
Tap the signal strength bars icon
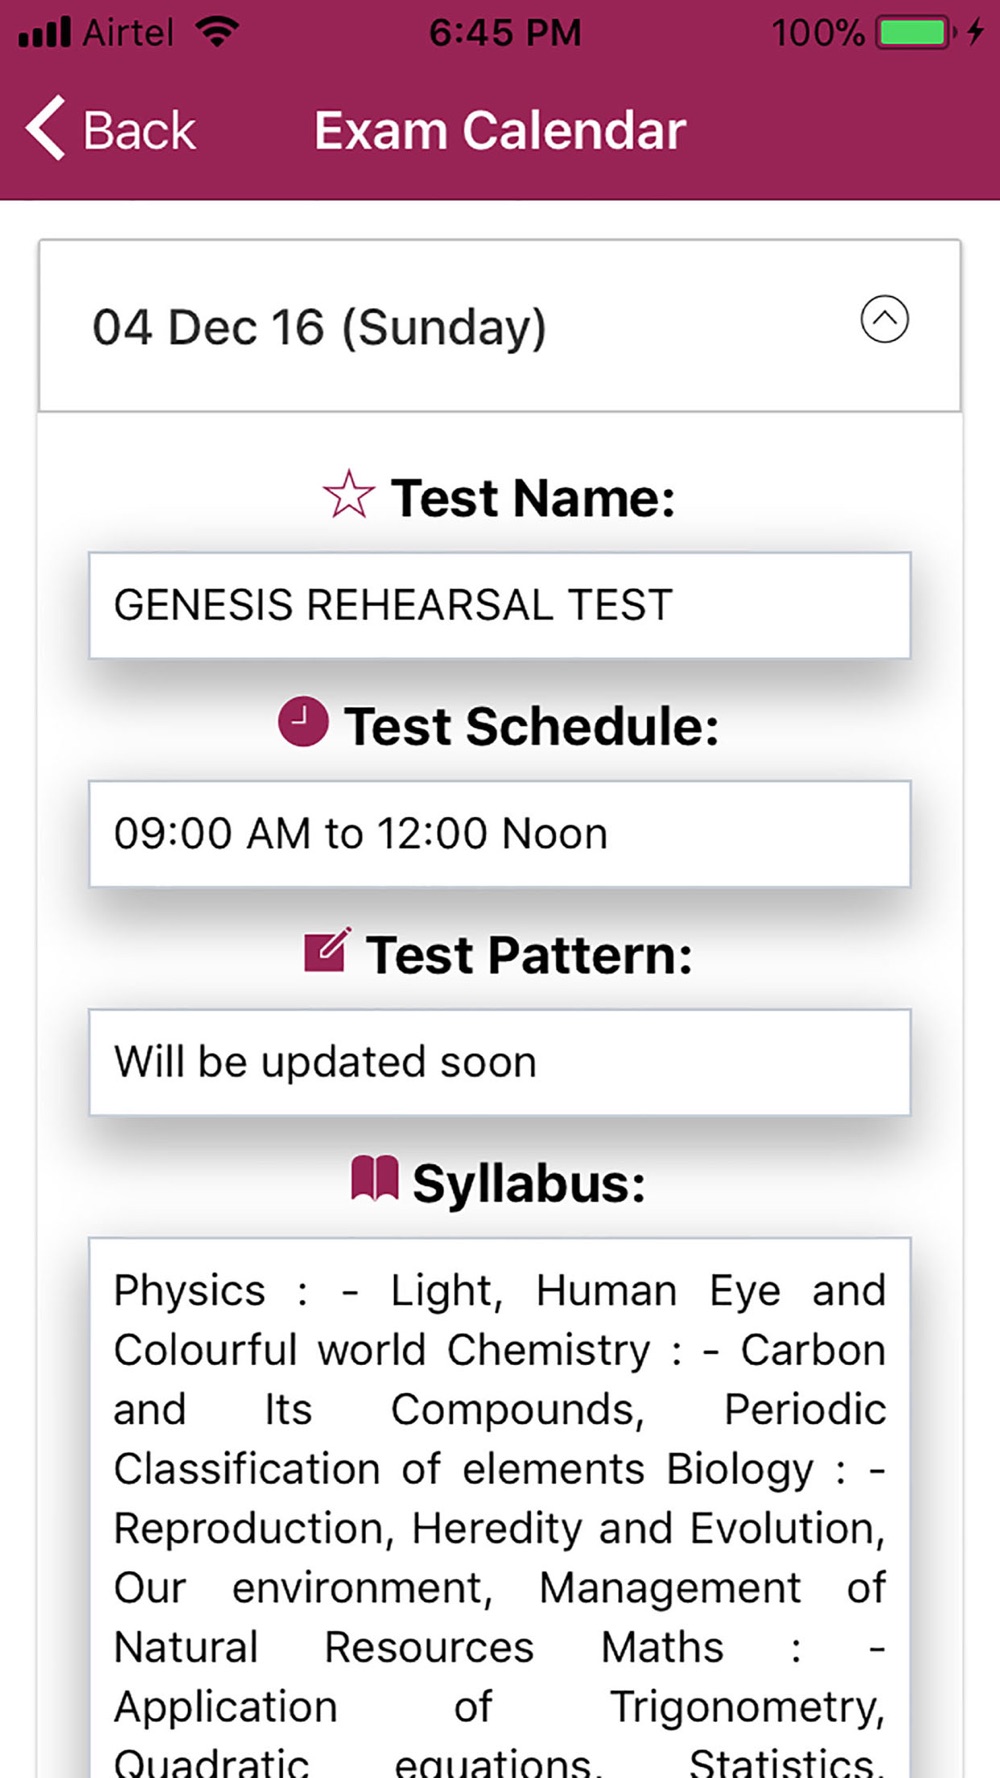(x=45, y=32)
